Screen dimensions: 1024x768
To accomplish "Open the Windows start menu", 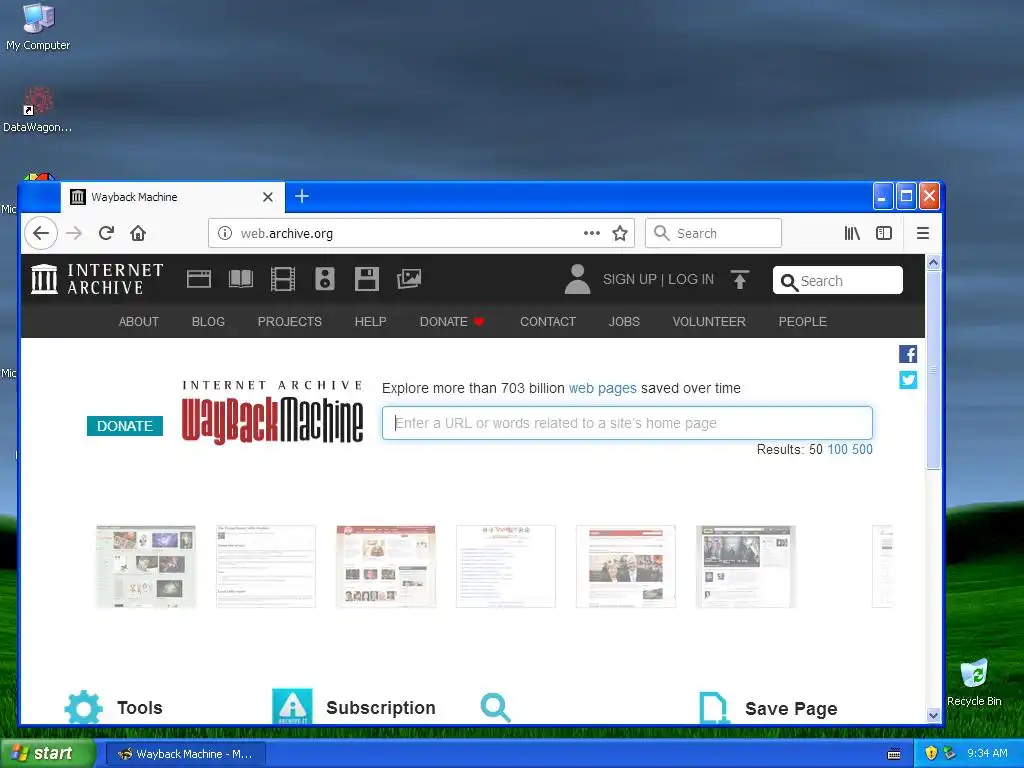I will pyautogui.click(x=48, y=754).
